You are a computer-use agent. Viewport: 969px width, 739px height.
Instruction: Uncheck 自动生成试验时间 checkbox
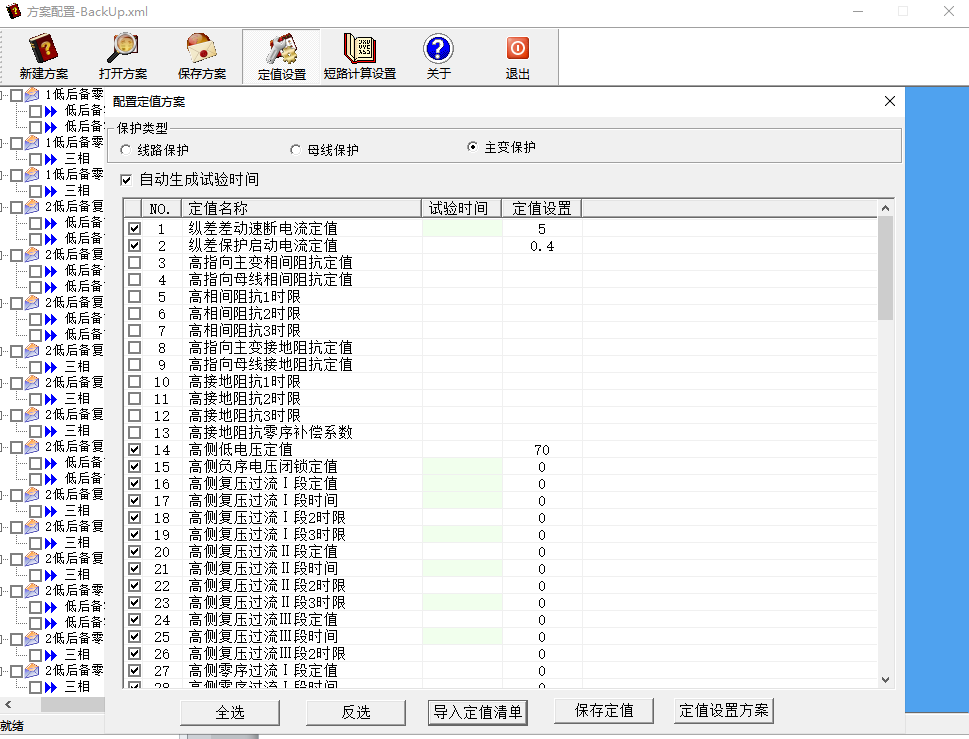[126, 180]
